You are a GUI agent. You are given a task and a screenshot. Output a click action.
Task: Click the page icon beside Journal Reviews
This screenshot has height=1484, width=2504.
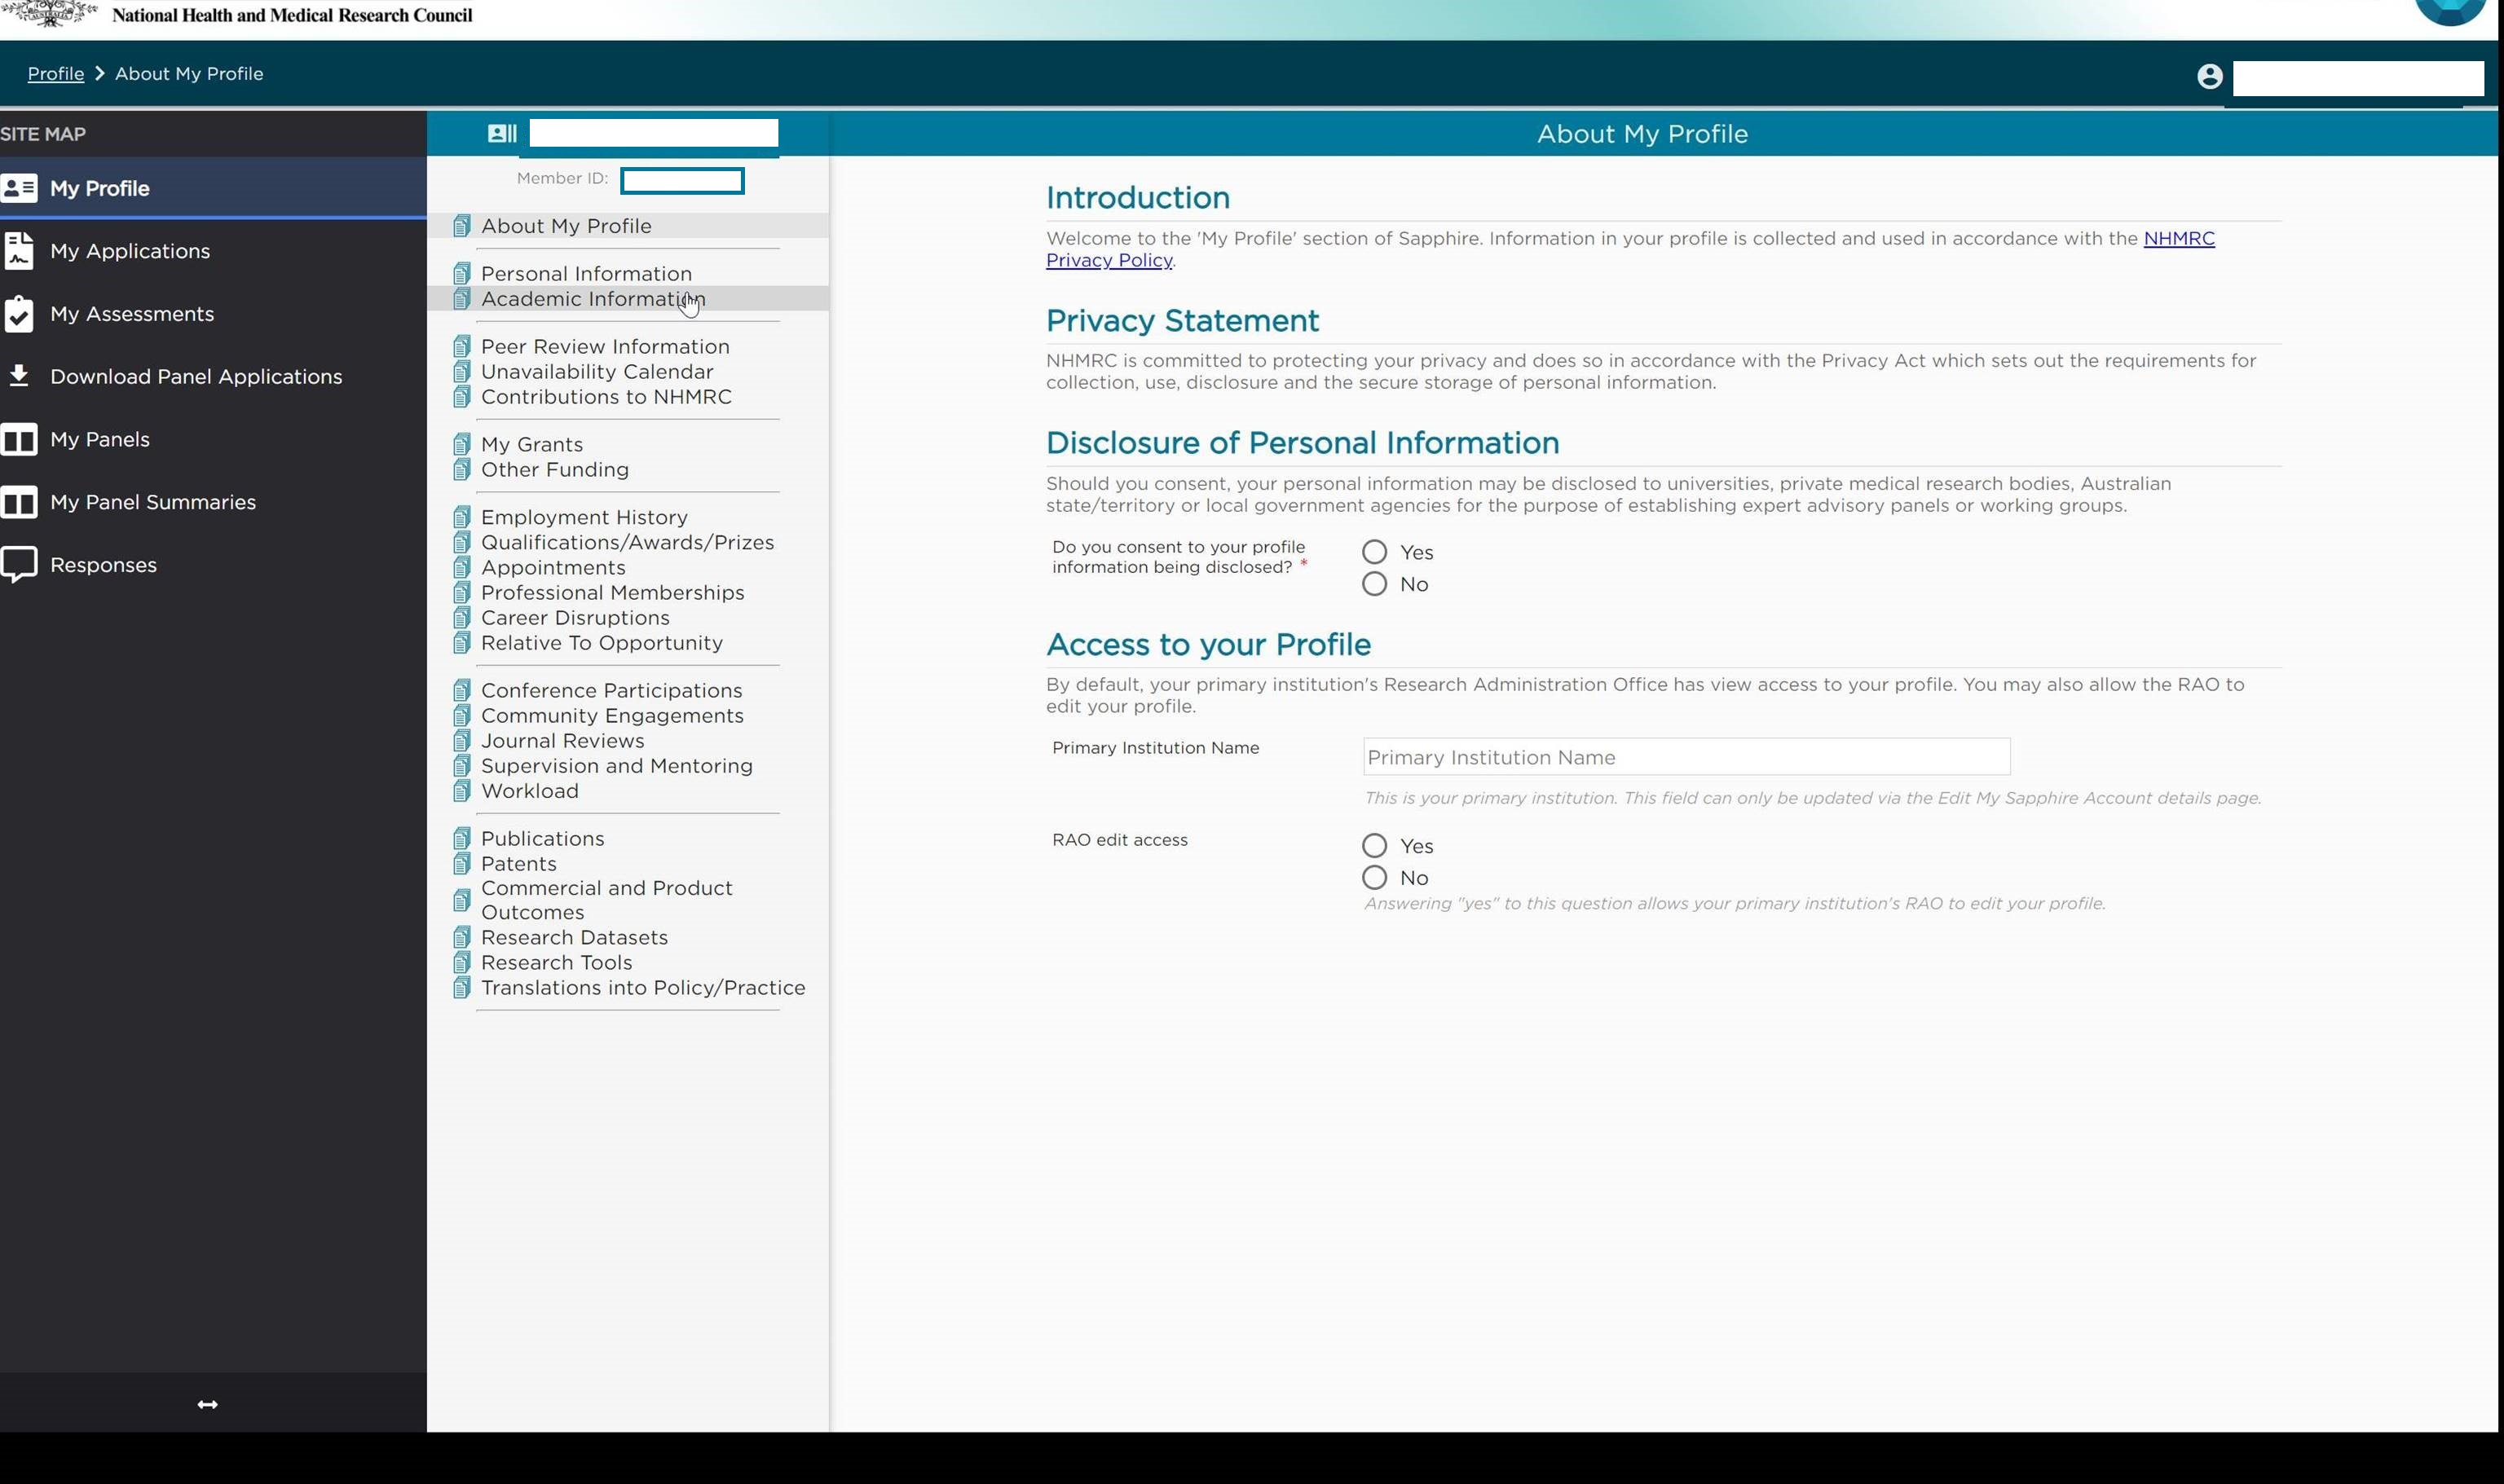(461, 741)
